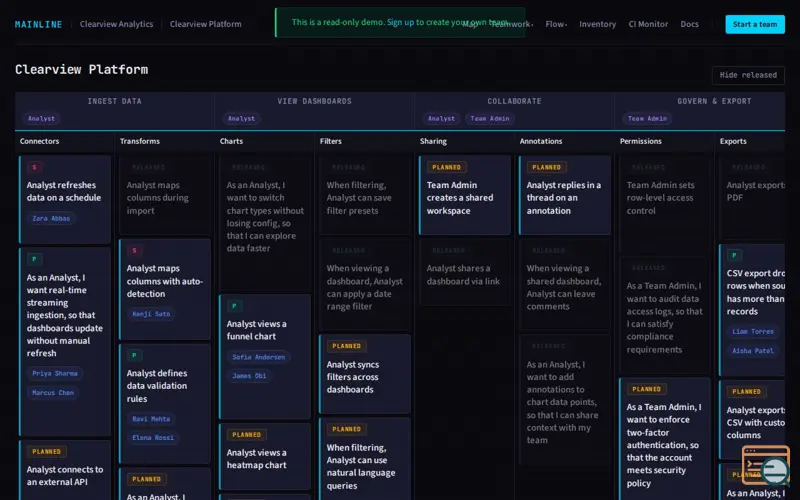
Task: Follow the Sign up link in demo banner
Action: 401,22
